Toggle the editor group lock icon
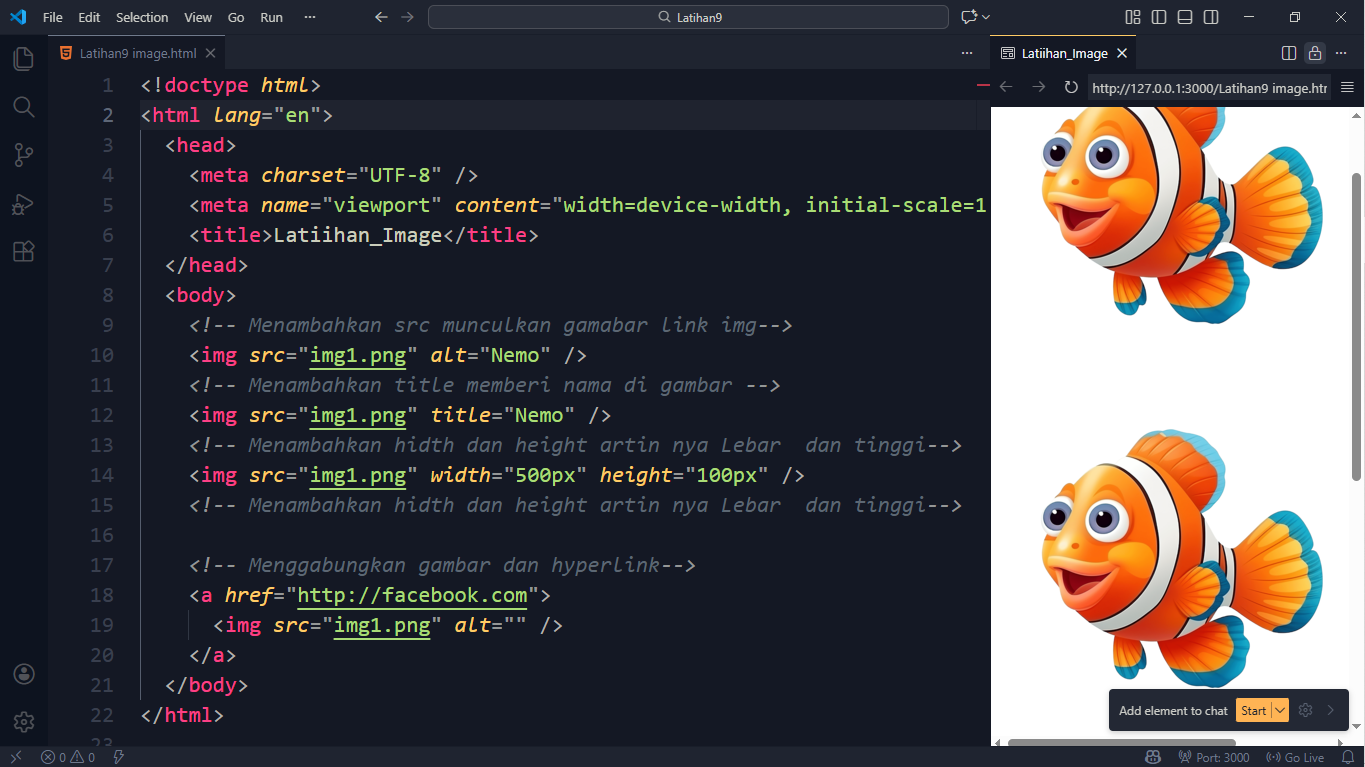 (1315, 53)
